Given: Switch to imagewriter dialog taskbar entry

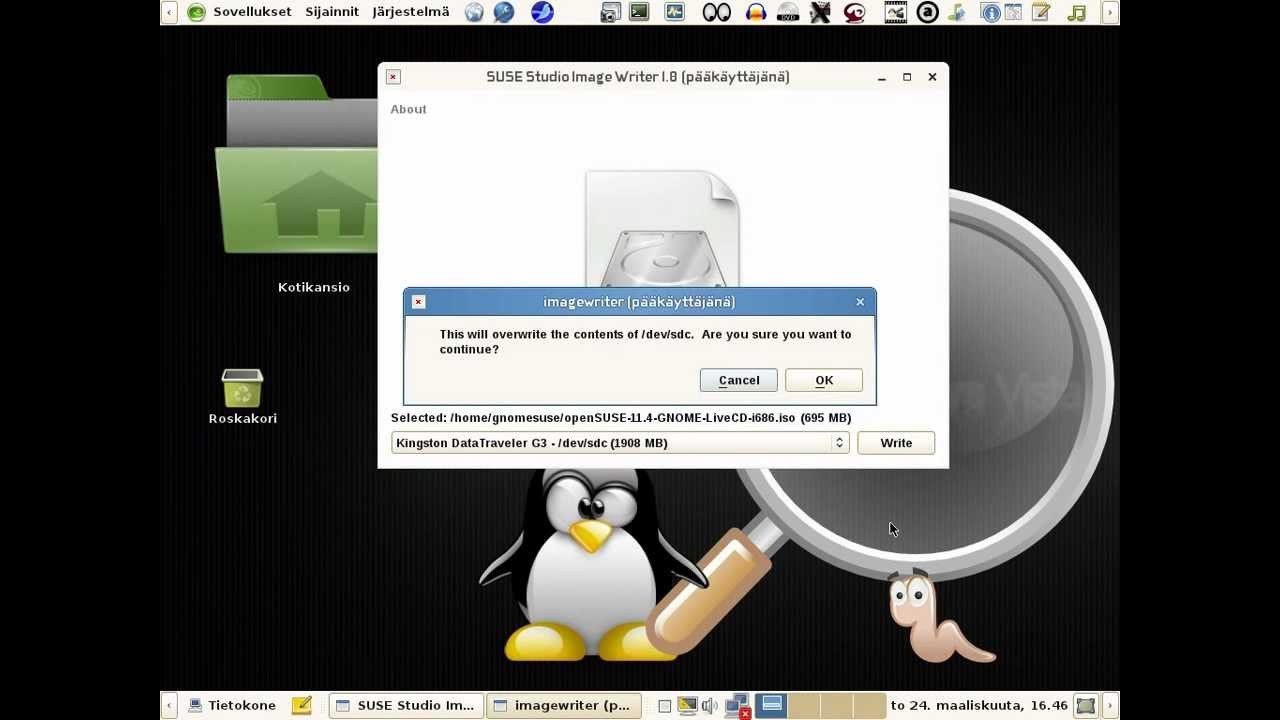Looking at the screenshot, I should point(564,705).
